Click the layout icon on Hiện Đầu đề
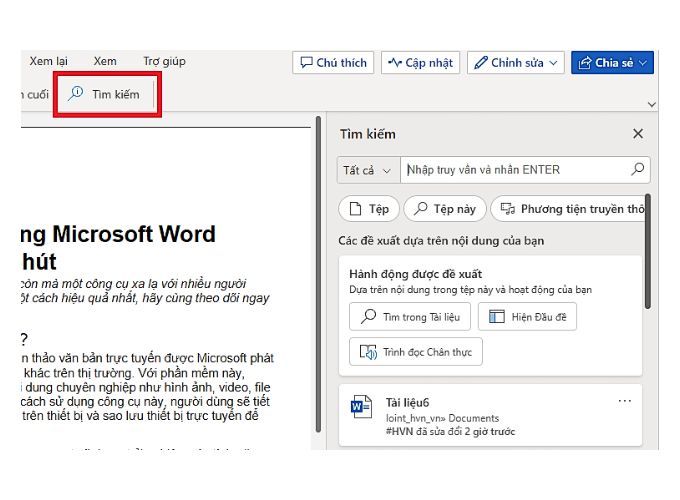 pyautogui.click(x=497, y=317)
